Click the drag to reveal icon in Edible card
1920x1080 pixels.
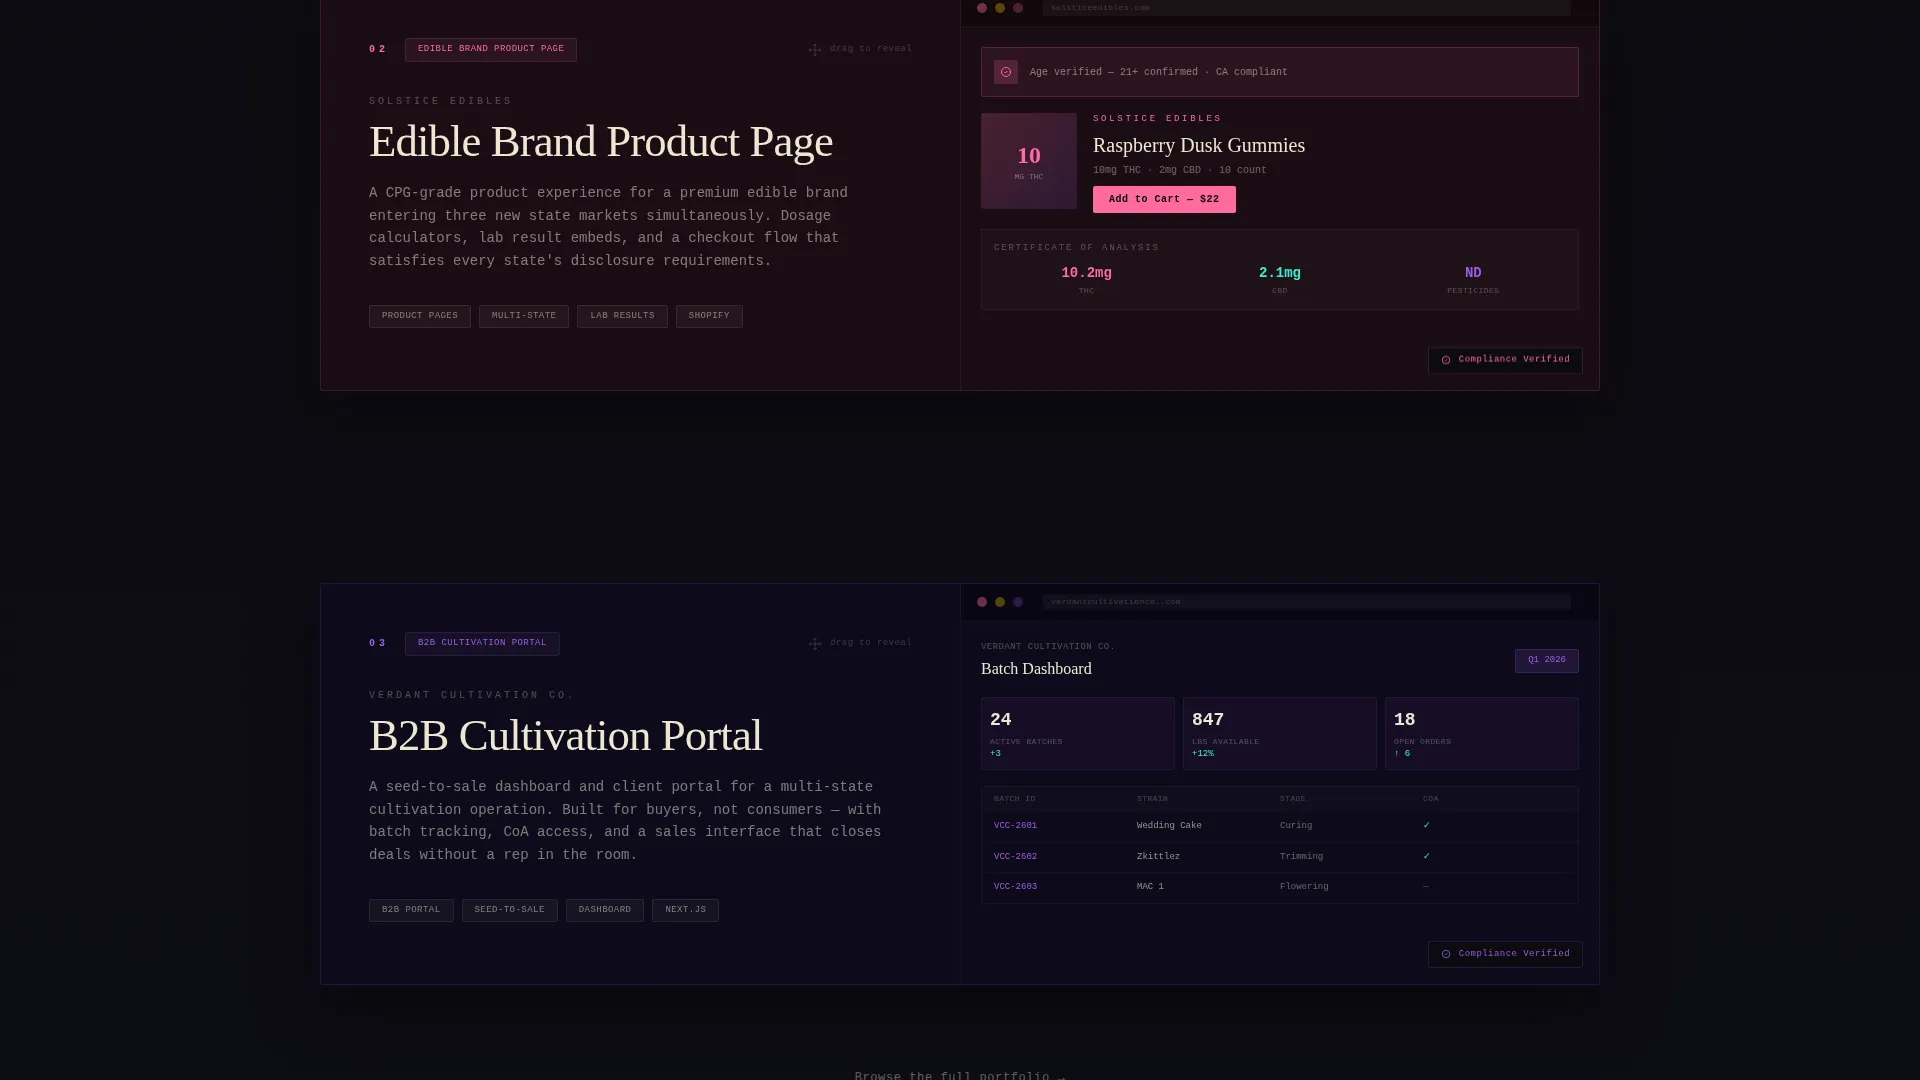(x=815, y=49)
